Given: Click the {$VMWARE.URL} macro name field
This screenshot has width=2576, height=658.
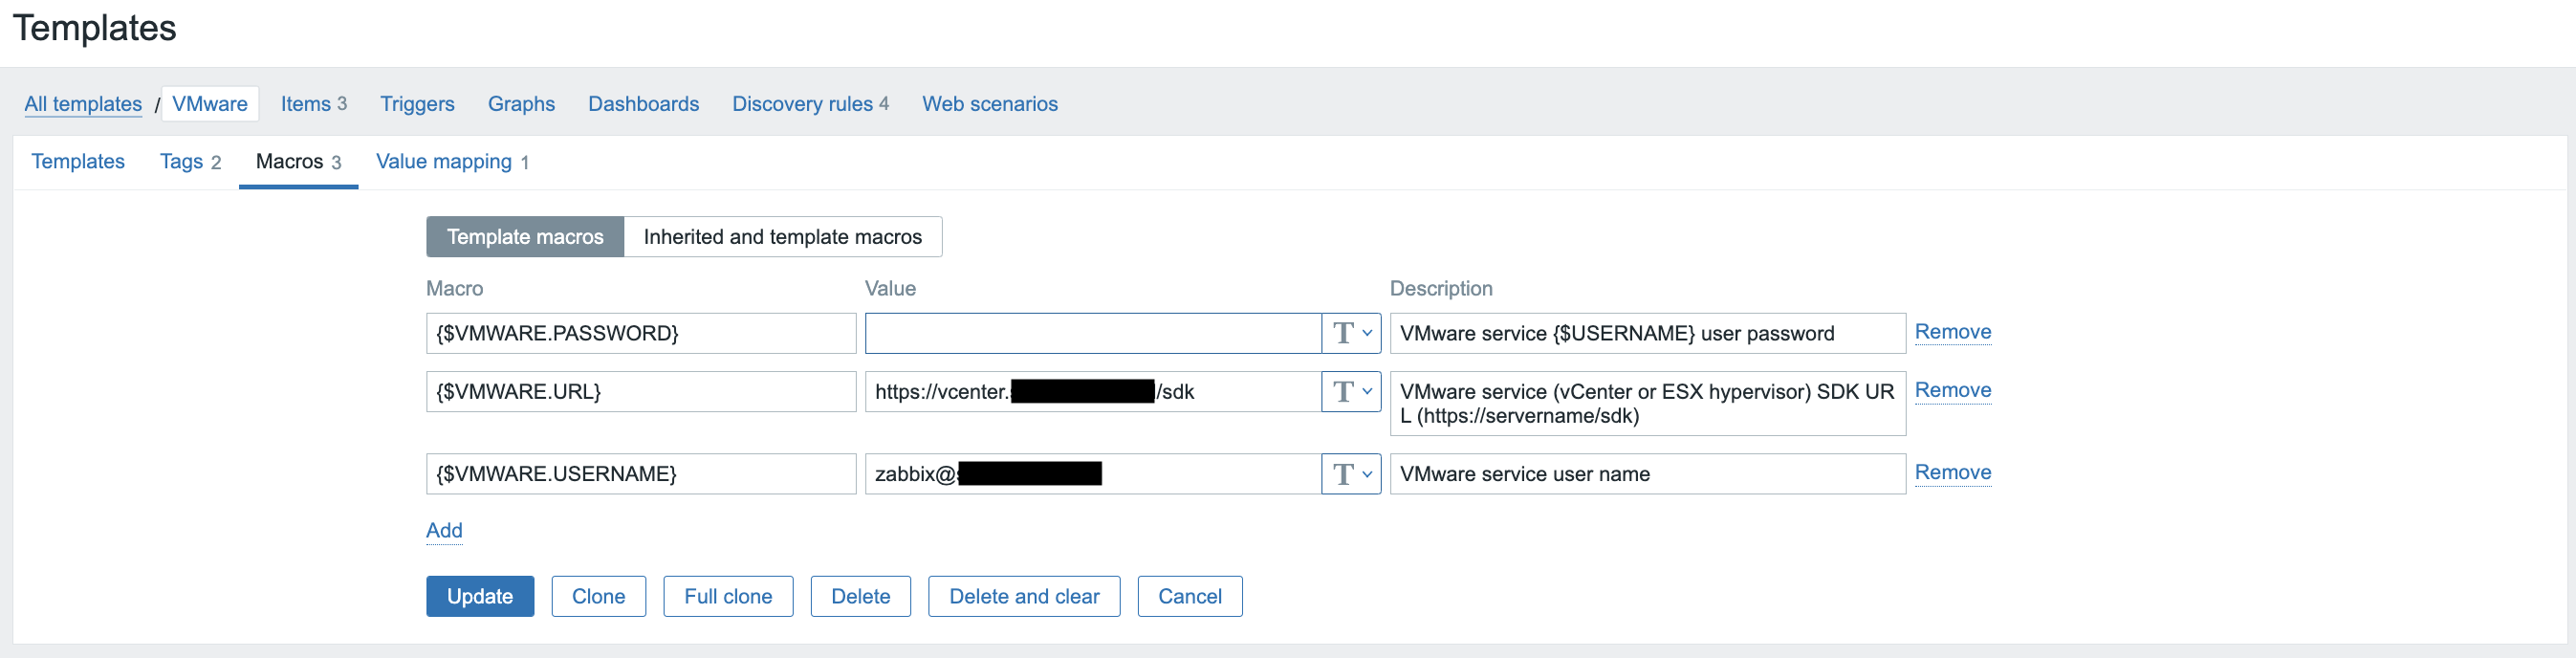Looking at the screenshot, I should 640,392.
